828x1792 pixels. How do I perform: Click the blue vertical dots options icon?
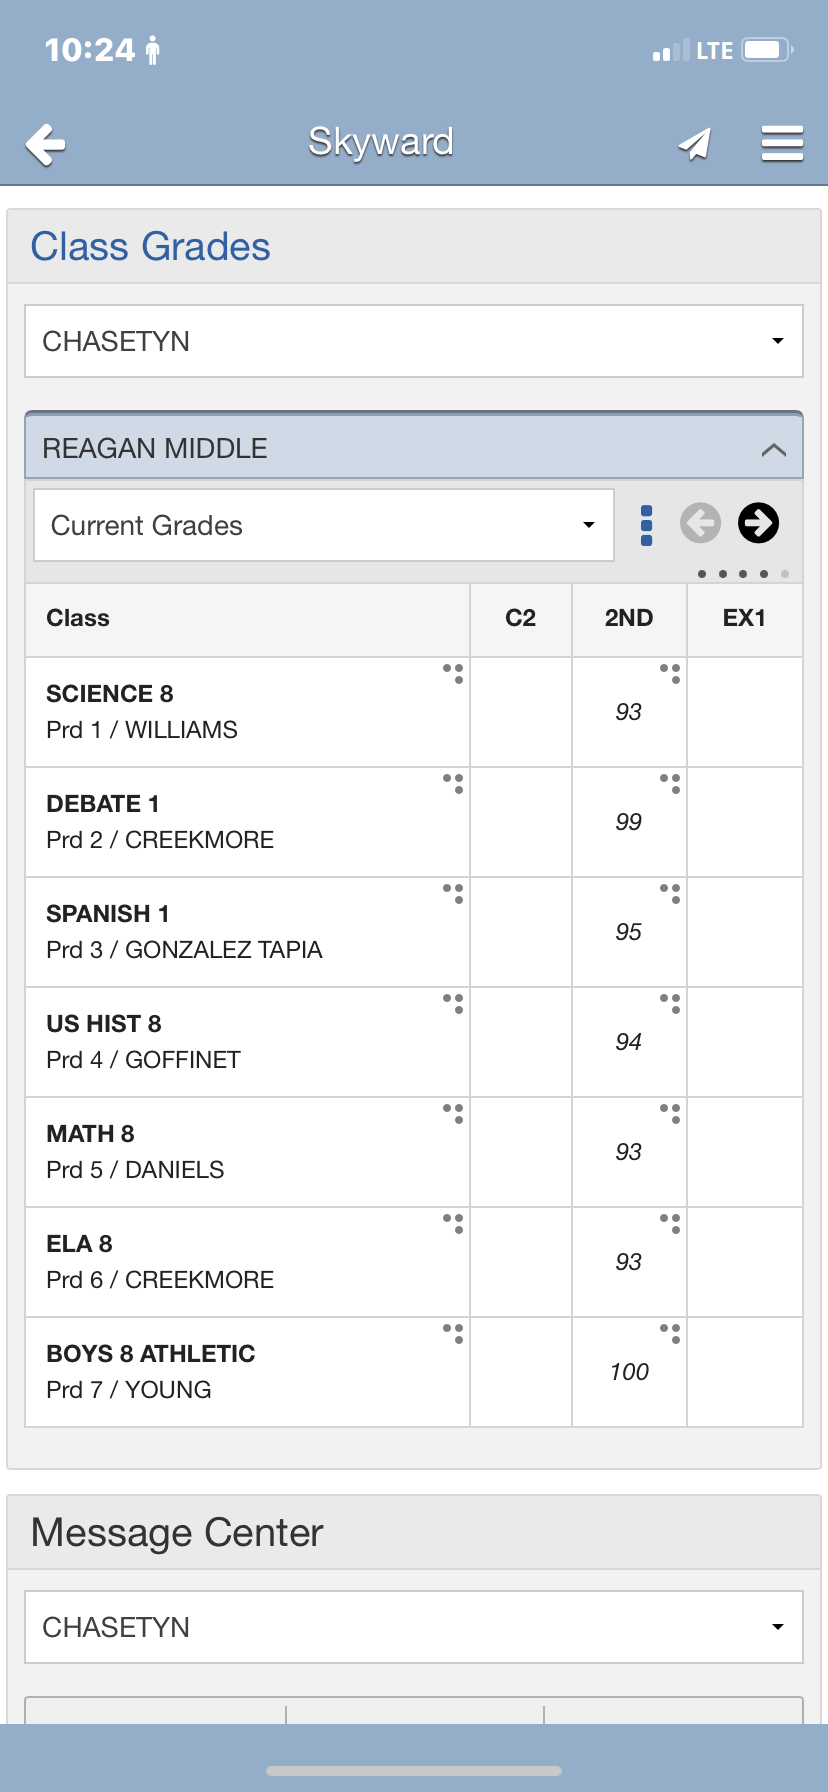[x=647, y=525]
